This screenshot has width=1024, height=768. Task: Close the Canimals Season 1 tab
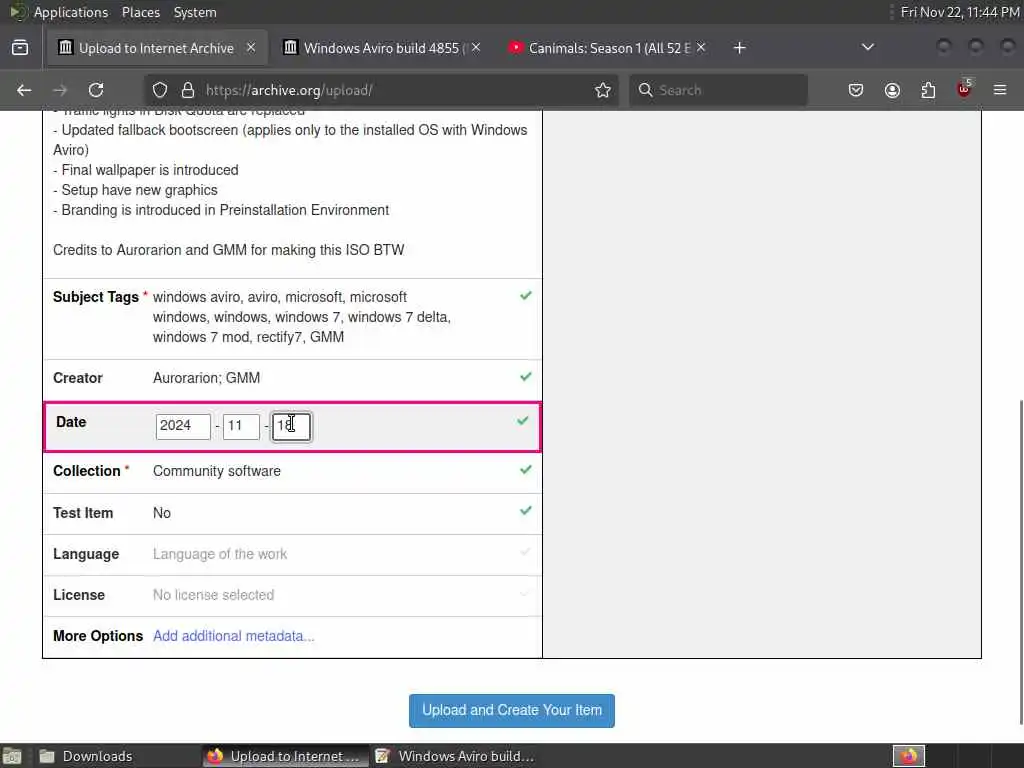click(701, 48)
